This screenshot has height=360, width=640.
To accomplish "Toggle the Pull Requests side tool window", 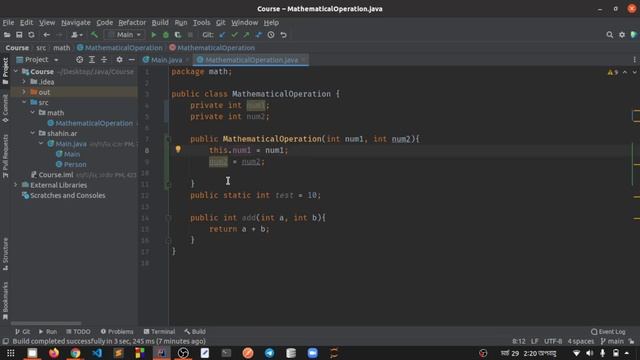I will 5,156.
